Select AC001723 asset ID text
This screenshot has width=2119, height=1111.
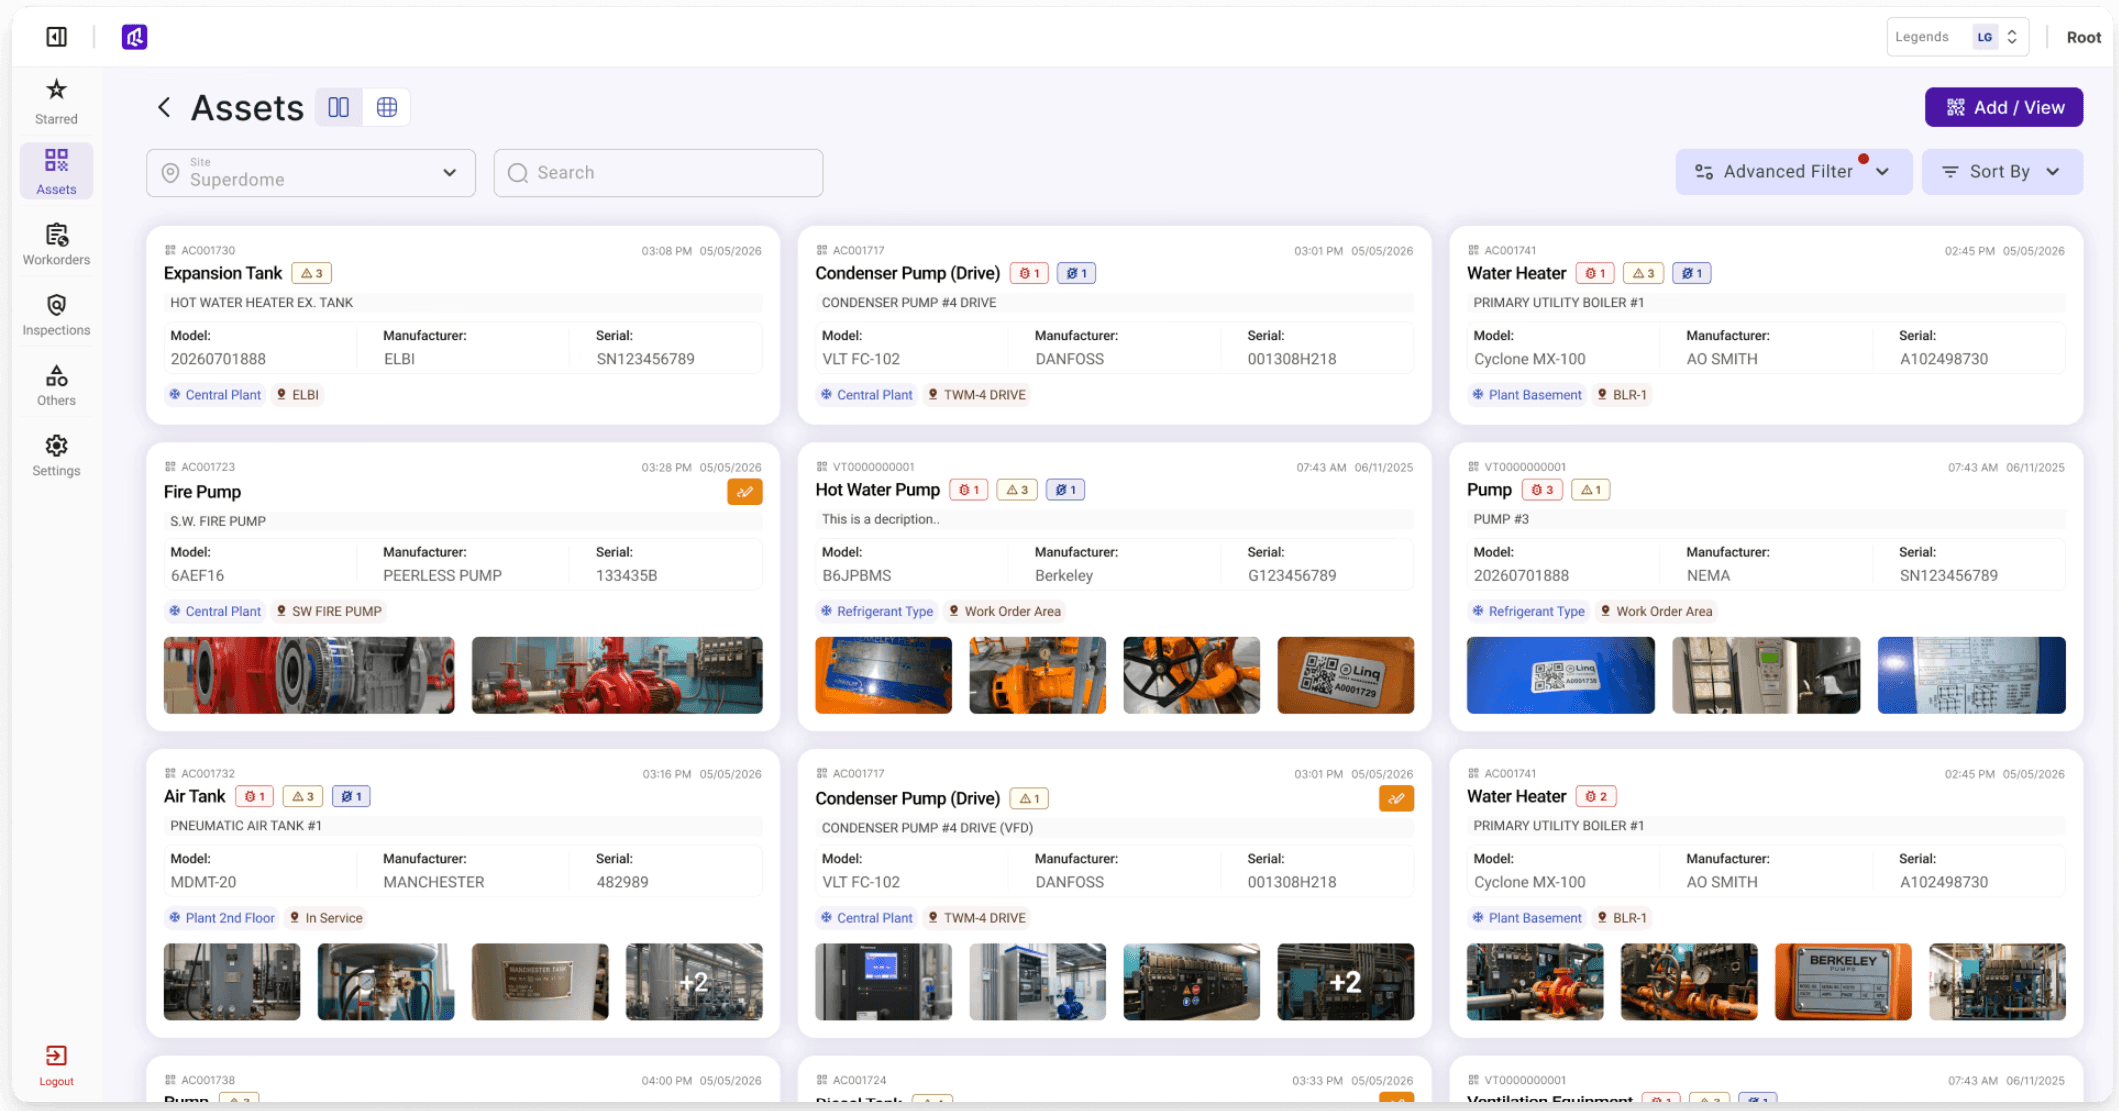click(208, 467)
